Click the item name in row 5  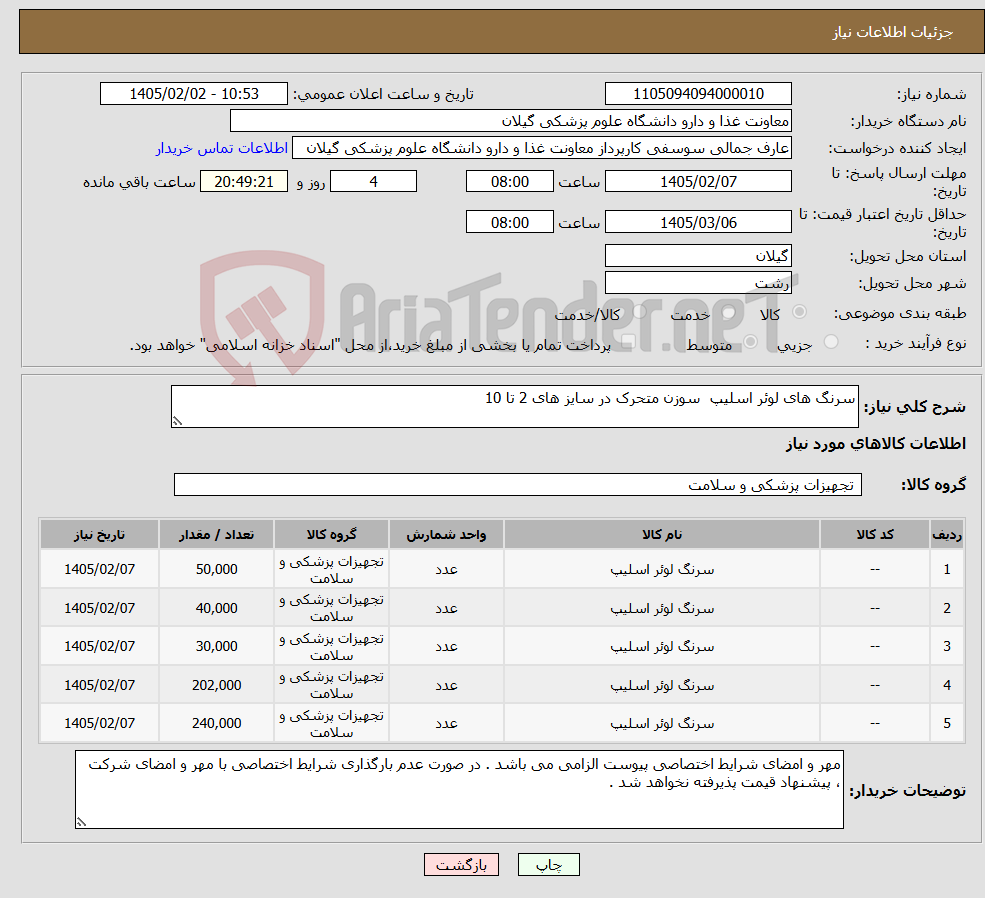(662, 724)
